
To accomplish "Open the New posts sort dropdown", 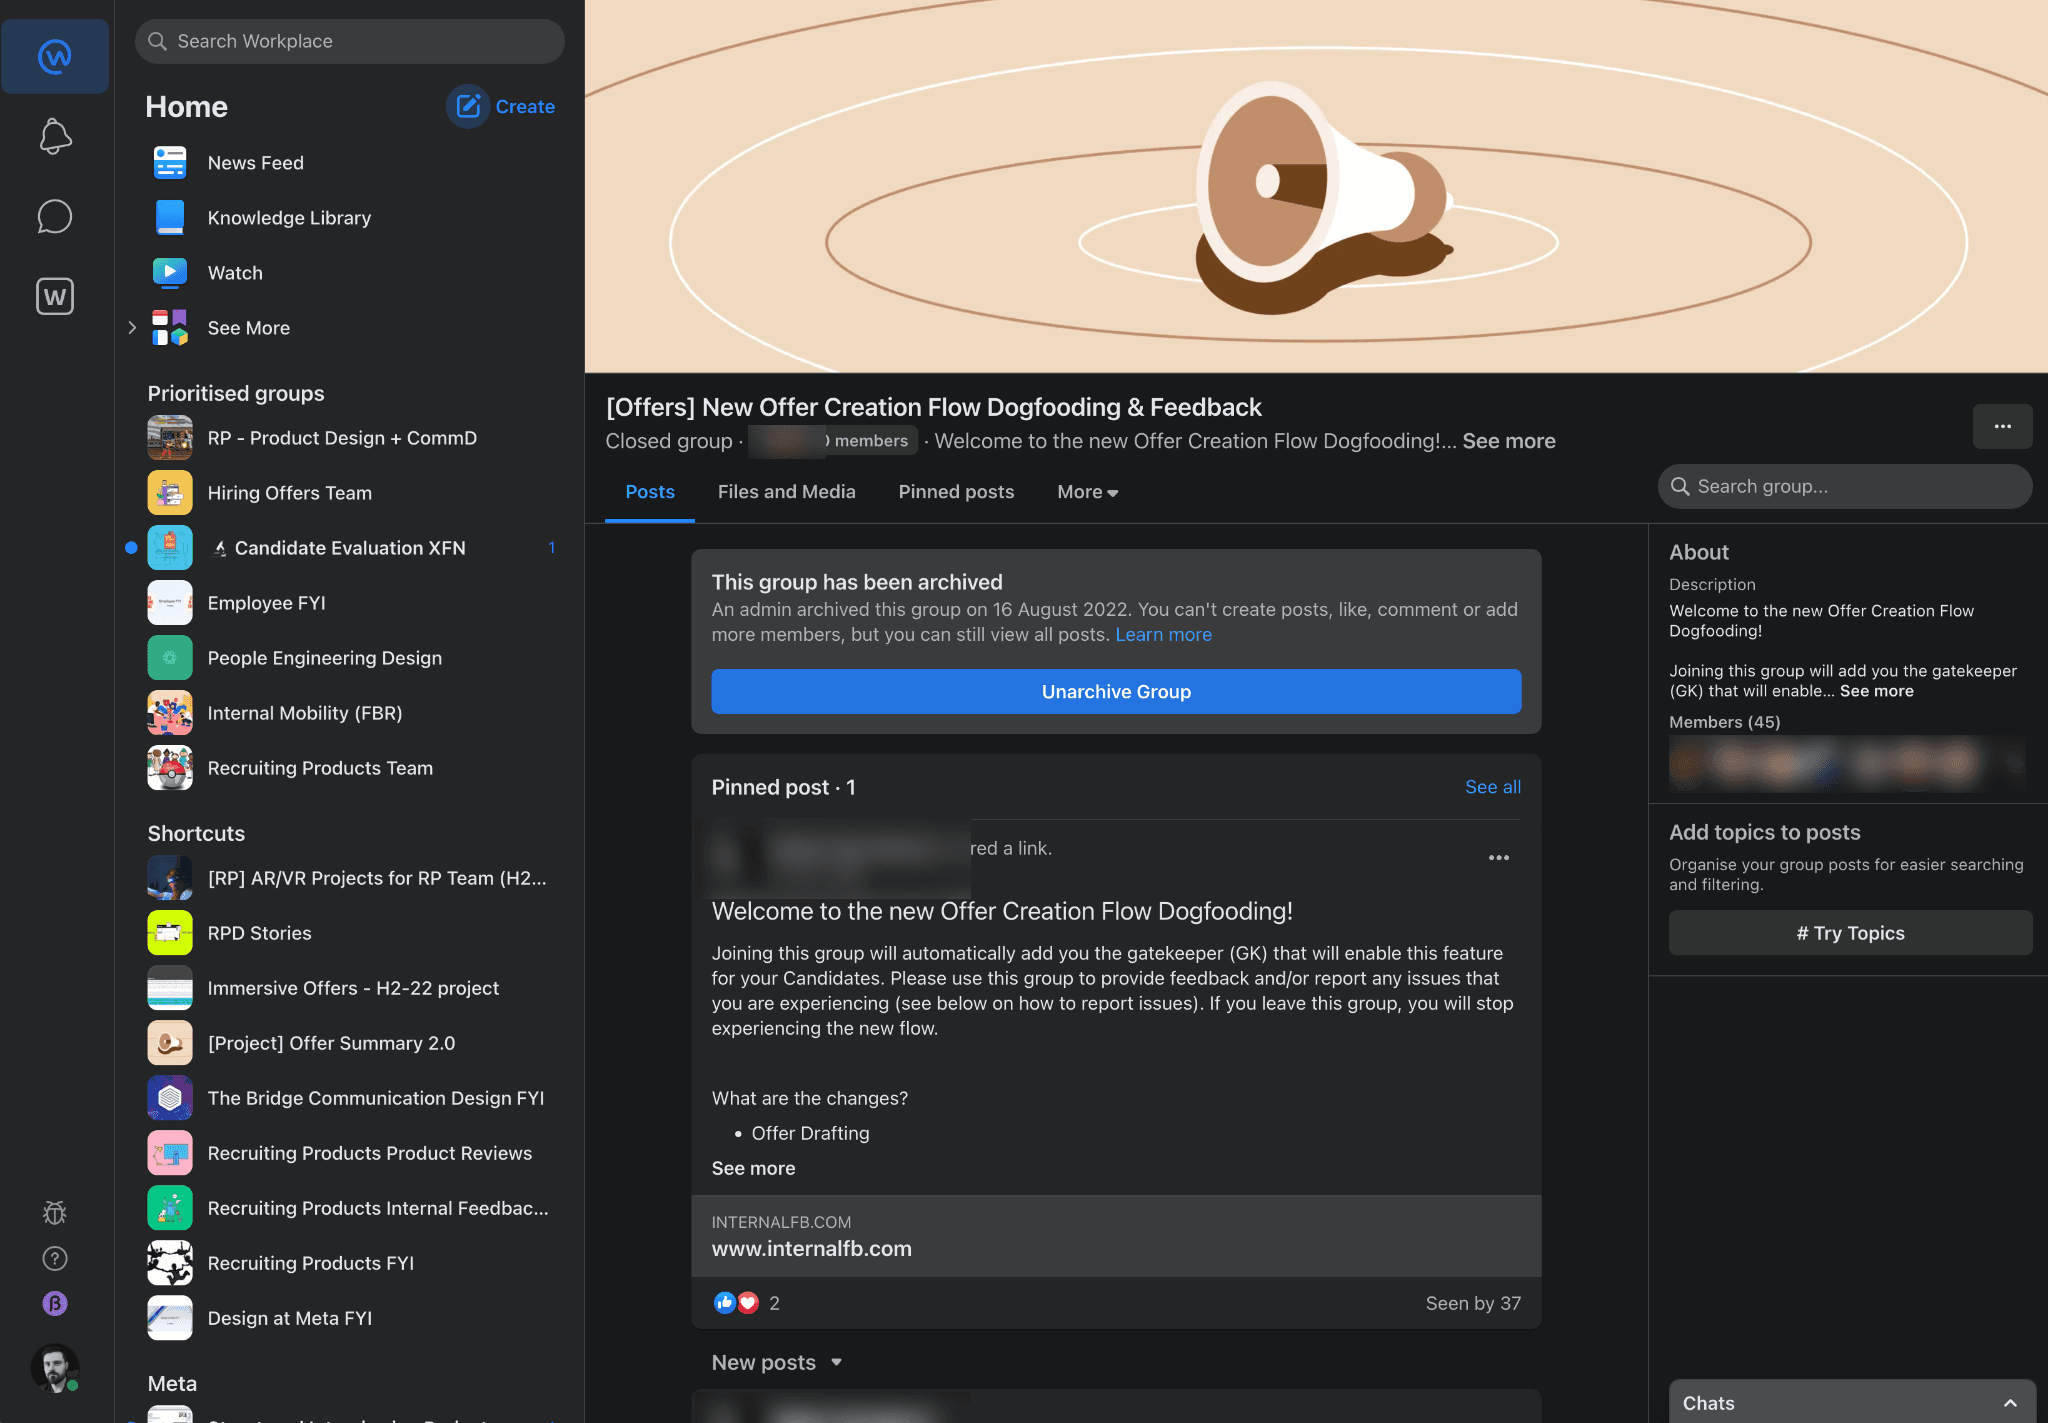I will click(777, 1362).
